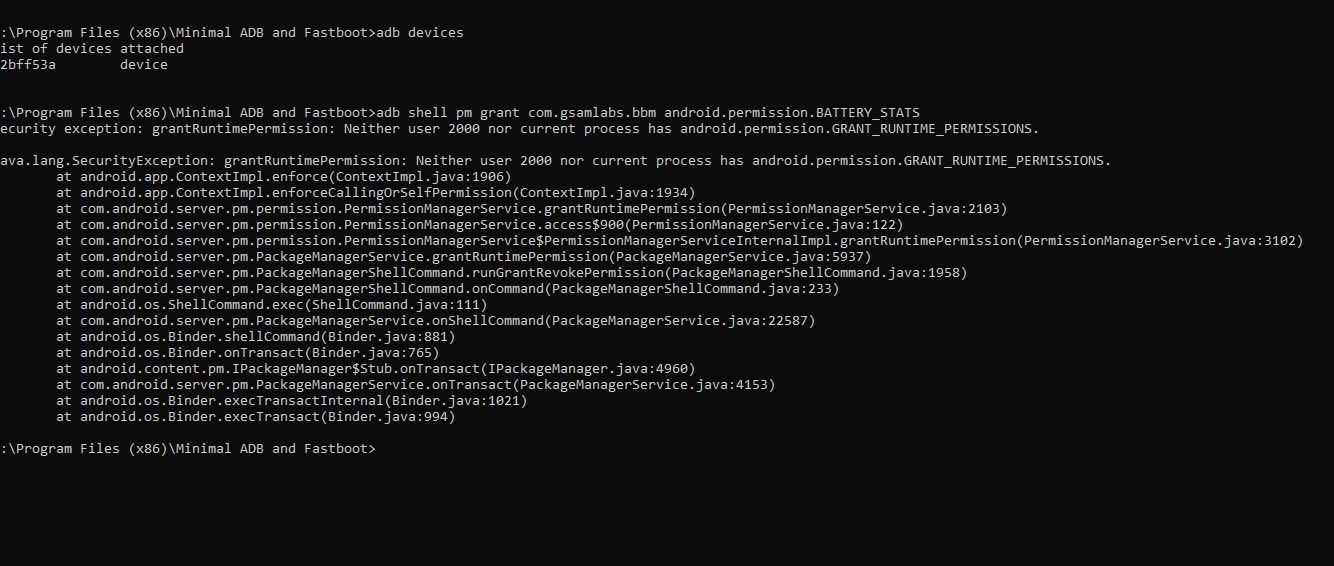The height and width of the screenshot is (566, 1334).
Task: Click the access$900 stack trace line
Action: coord(480,225)
